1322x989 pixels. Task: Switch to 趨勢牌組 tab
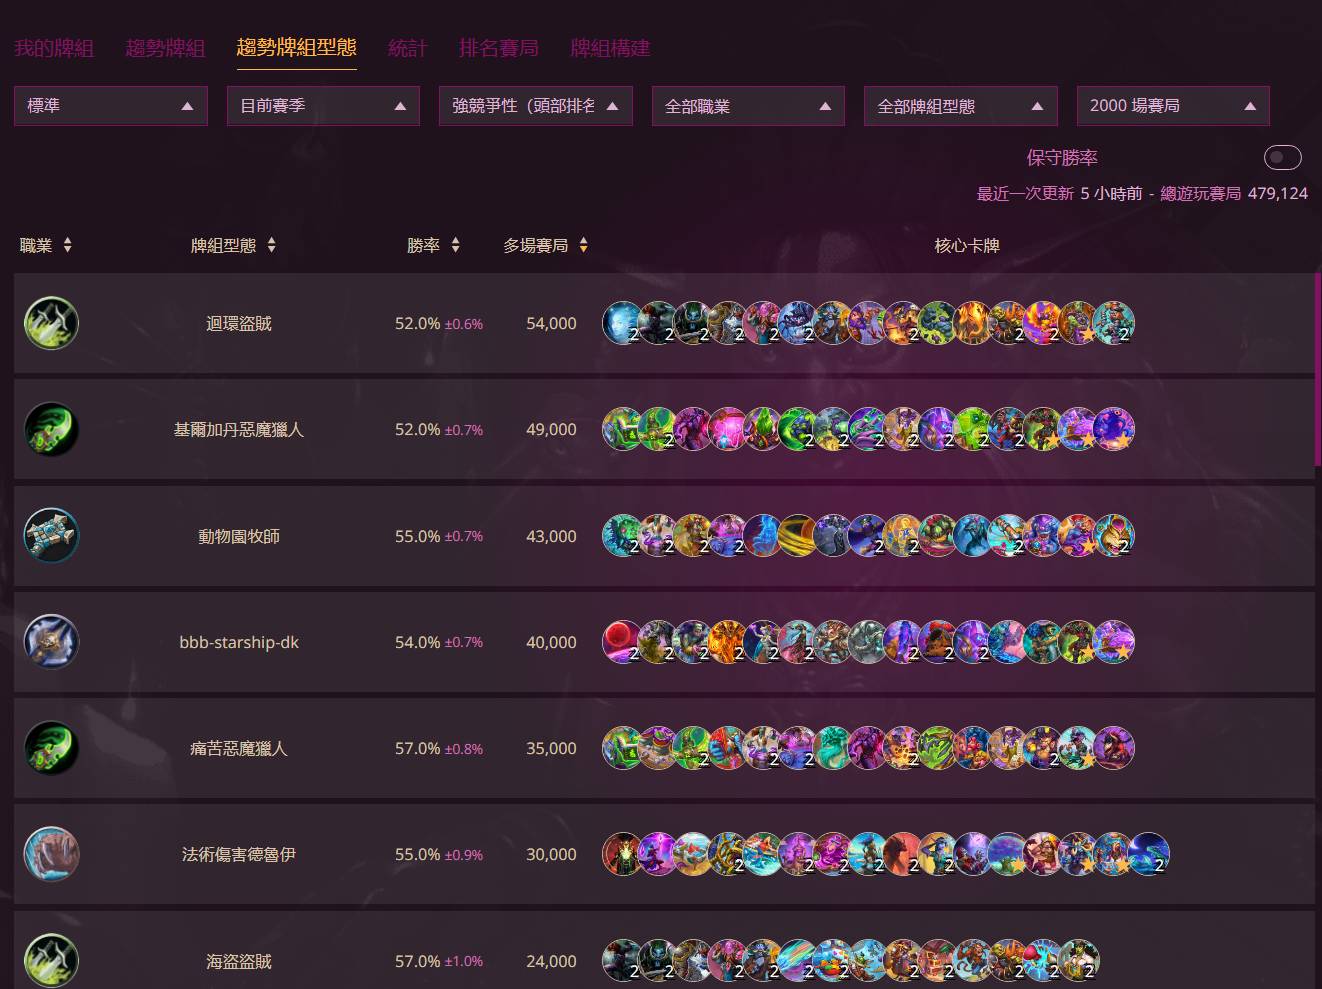pyautogui.click(x=165, y=48)
